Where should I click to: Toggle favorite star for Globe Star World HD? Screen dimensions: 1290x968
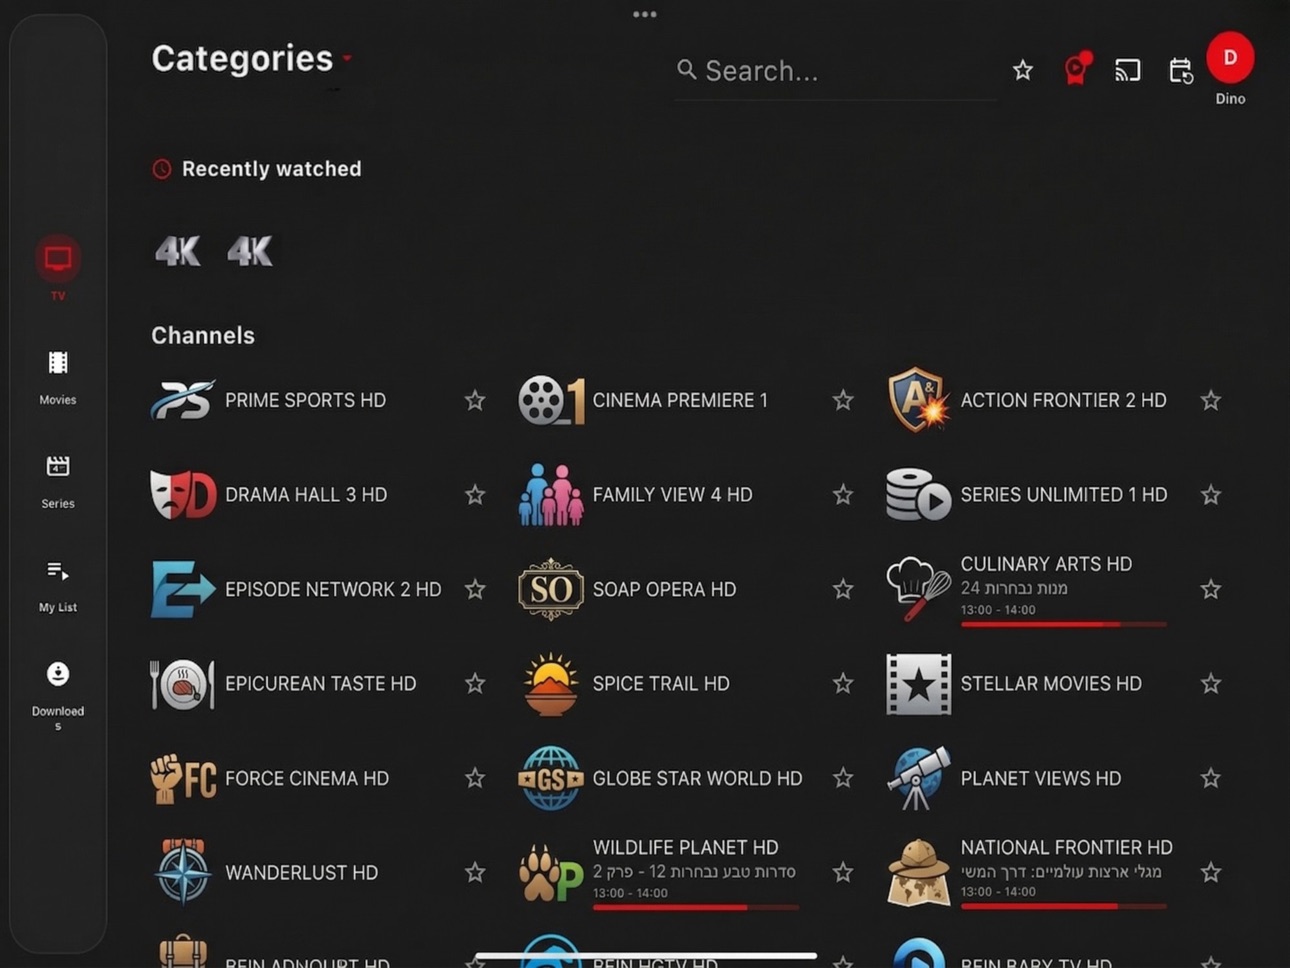(x=843, y=778)
